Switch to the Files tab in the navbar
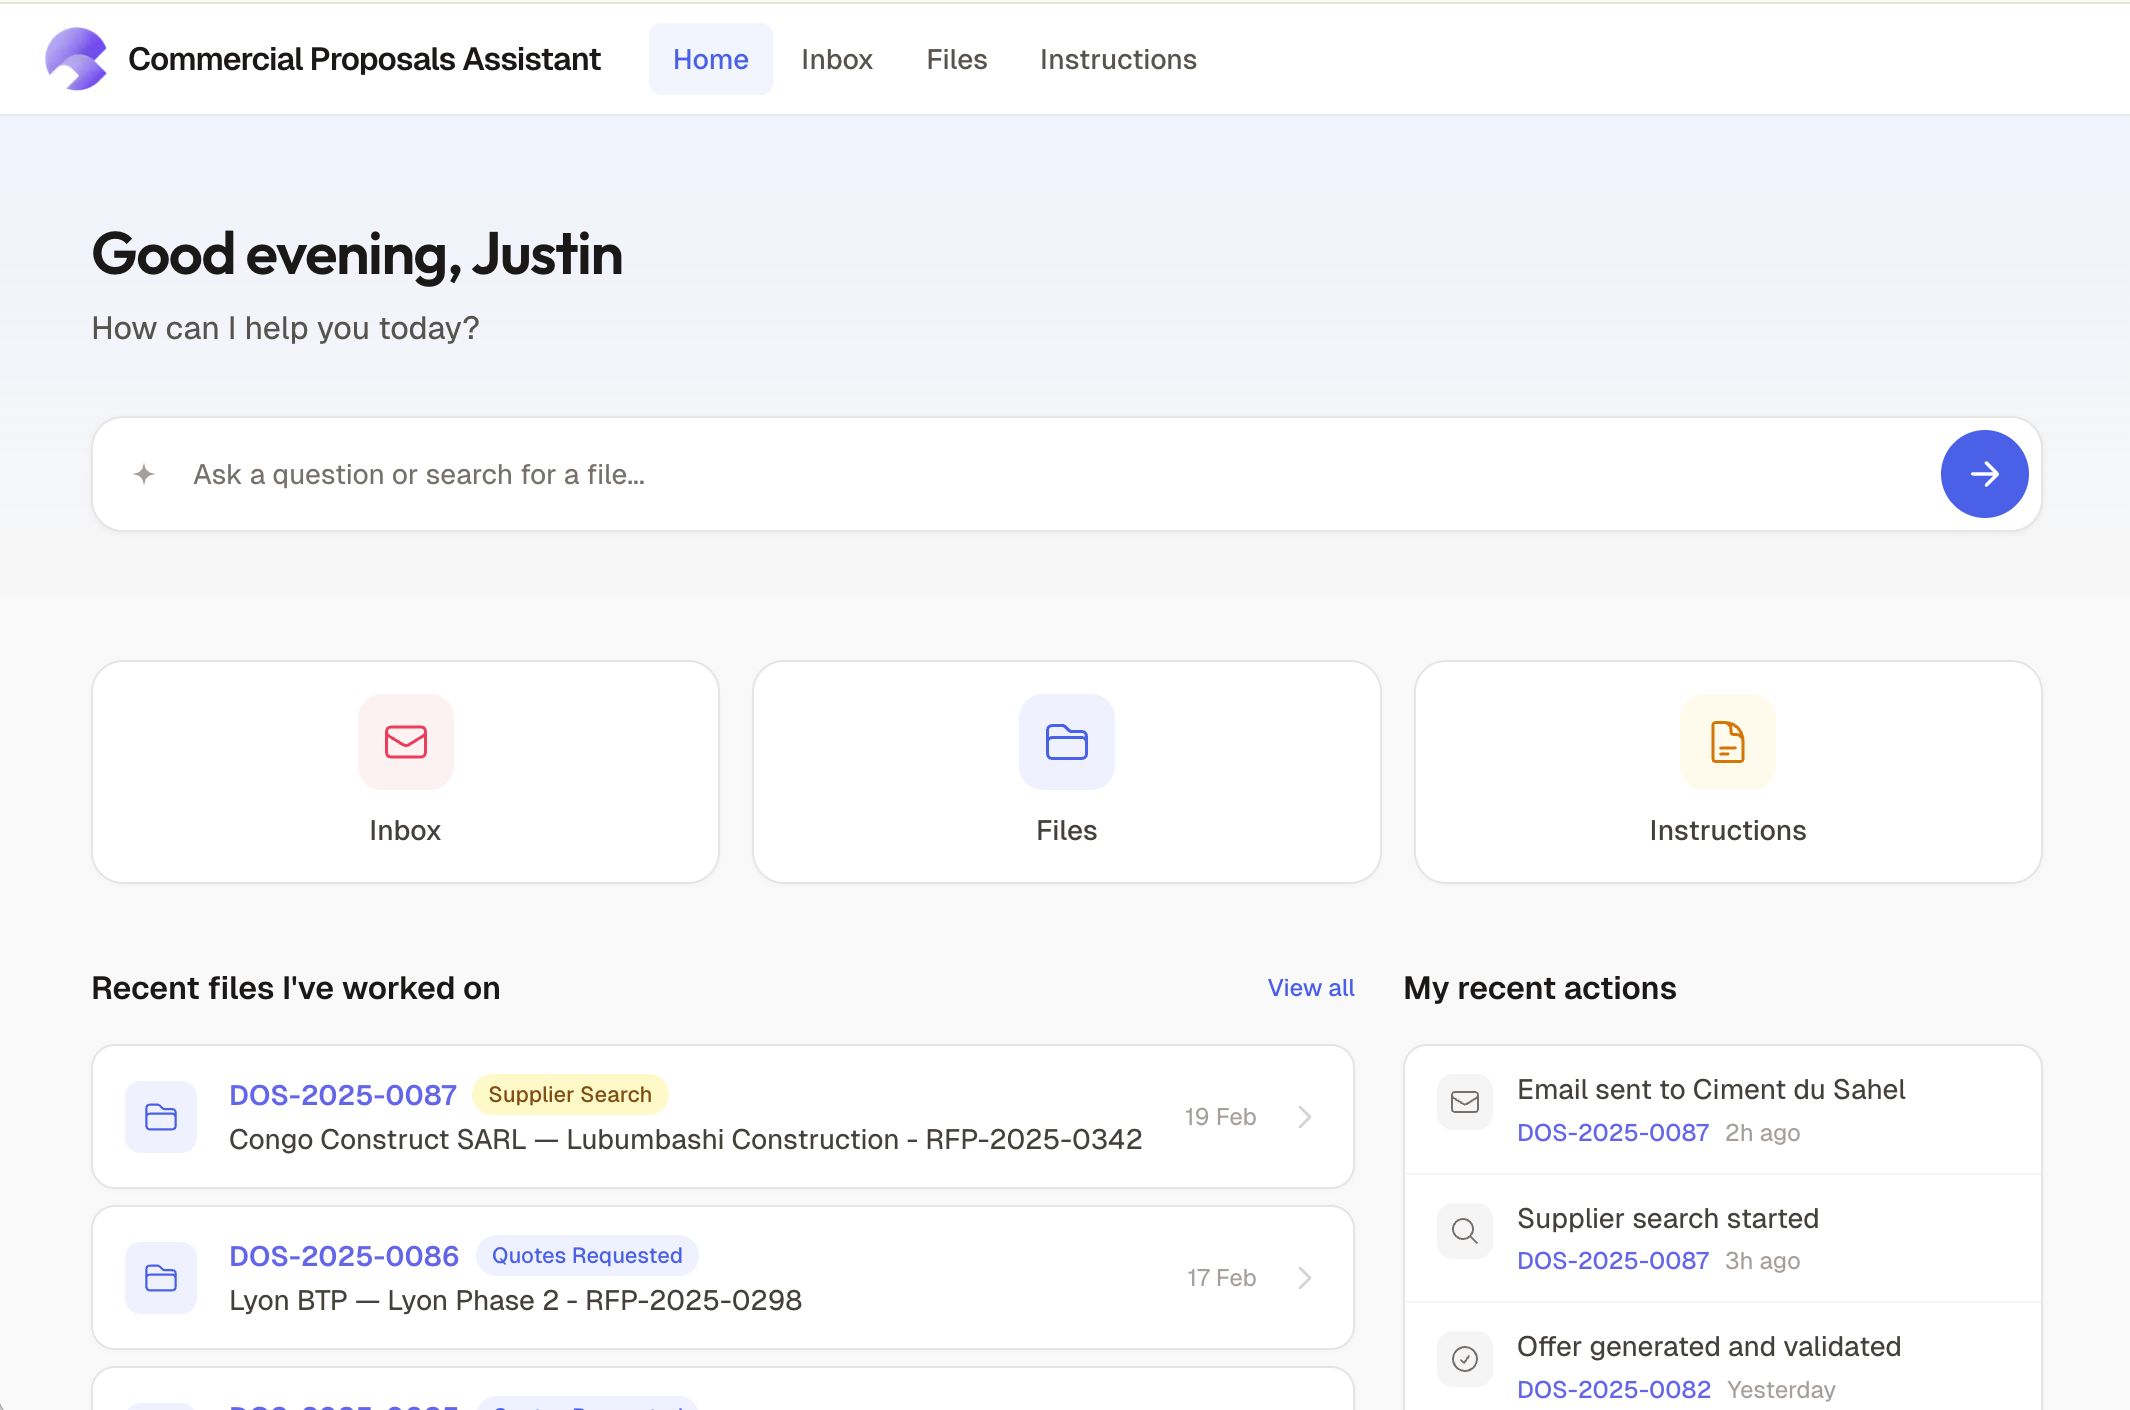Screen dimensions: 2130x1410 (x=956, y=60)
